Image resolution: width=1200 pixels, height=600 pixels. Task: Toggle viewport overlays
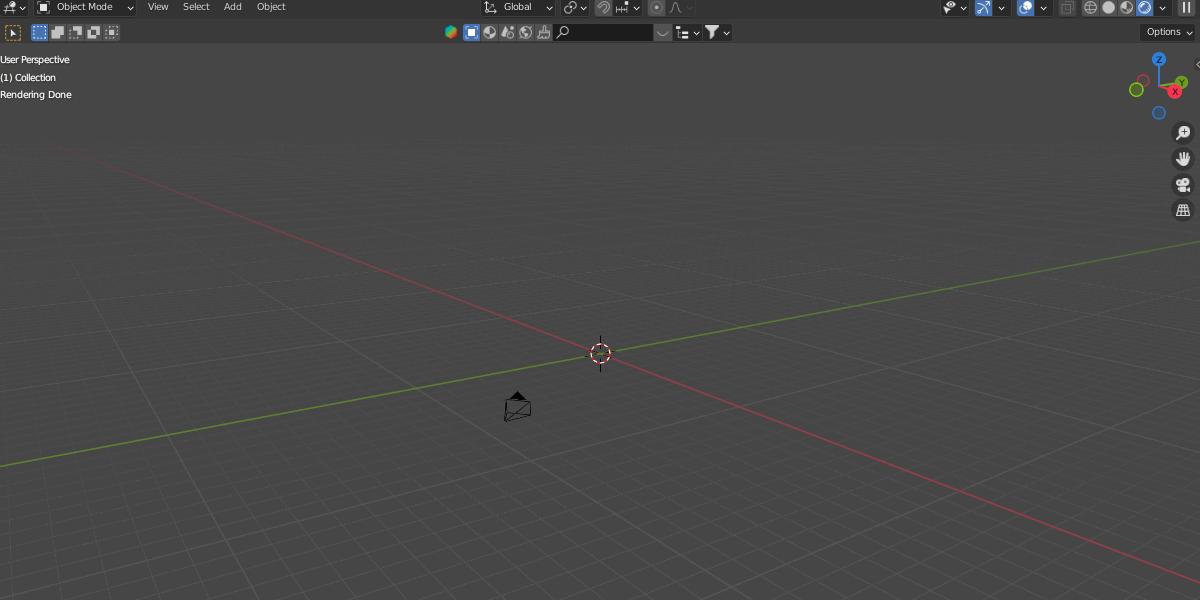1025,7
